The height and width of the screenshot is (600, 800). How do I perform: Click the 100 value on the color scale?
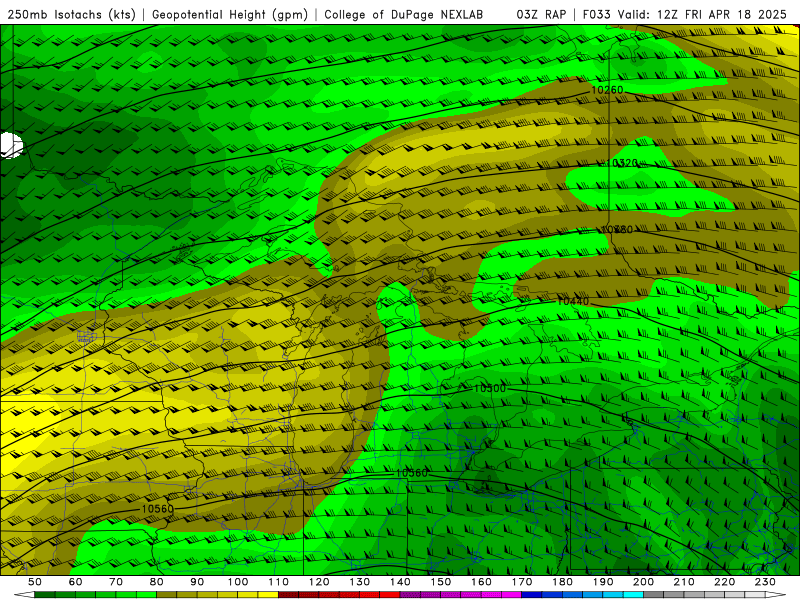238,582
